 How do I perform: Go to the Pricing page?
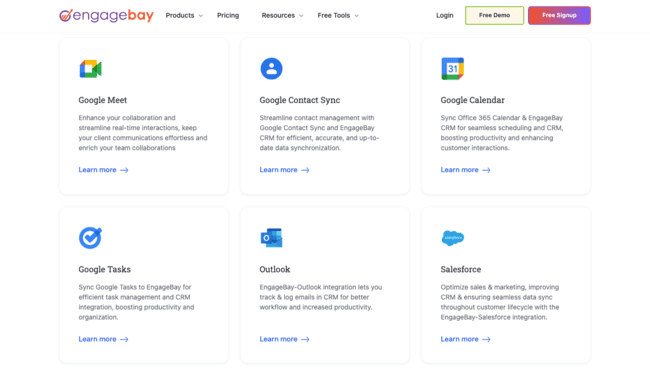coord(228,15)
